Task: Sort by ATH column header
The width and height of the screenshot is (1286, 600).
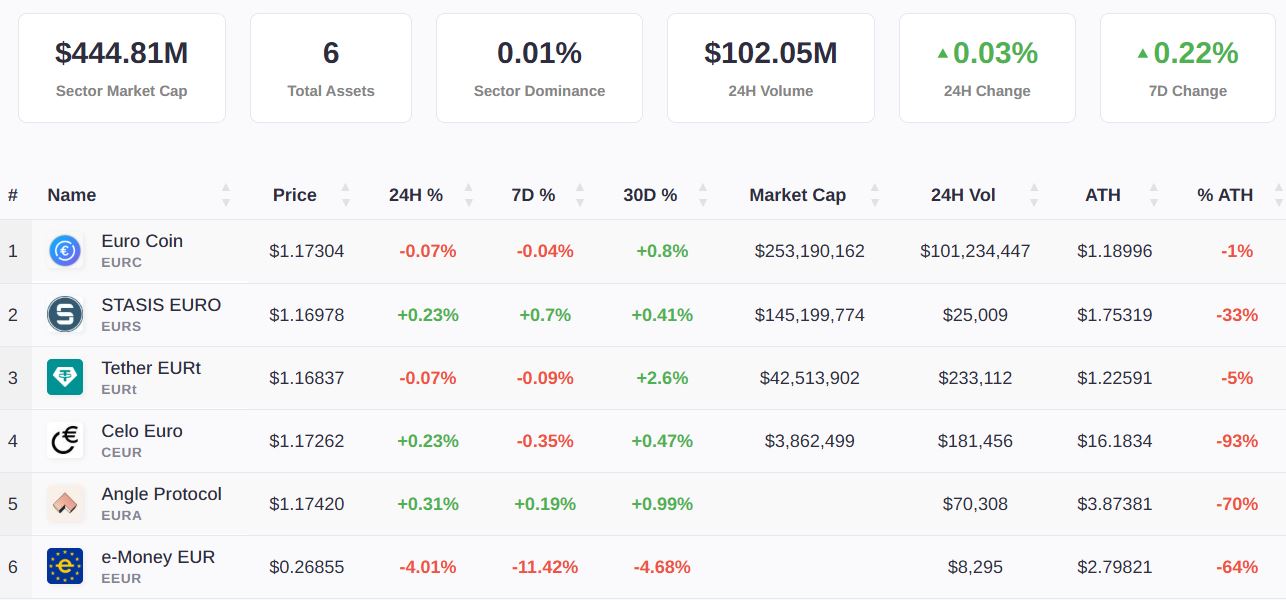Action: tap(1103, 195)
